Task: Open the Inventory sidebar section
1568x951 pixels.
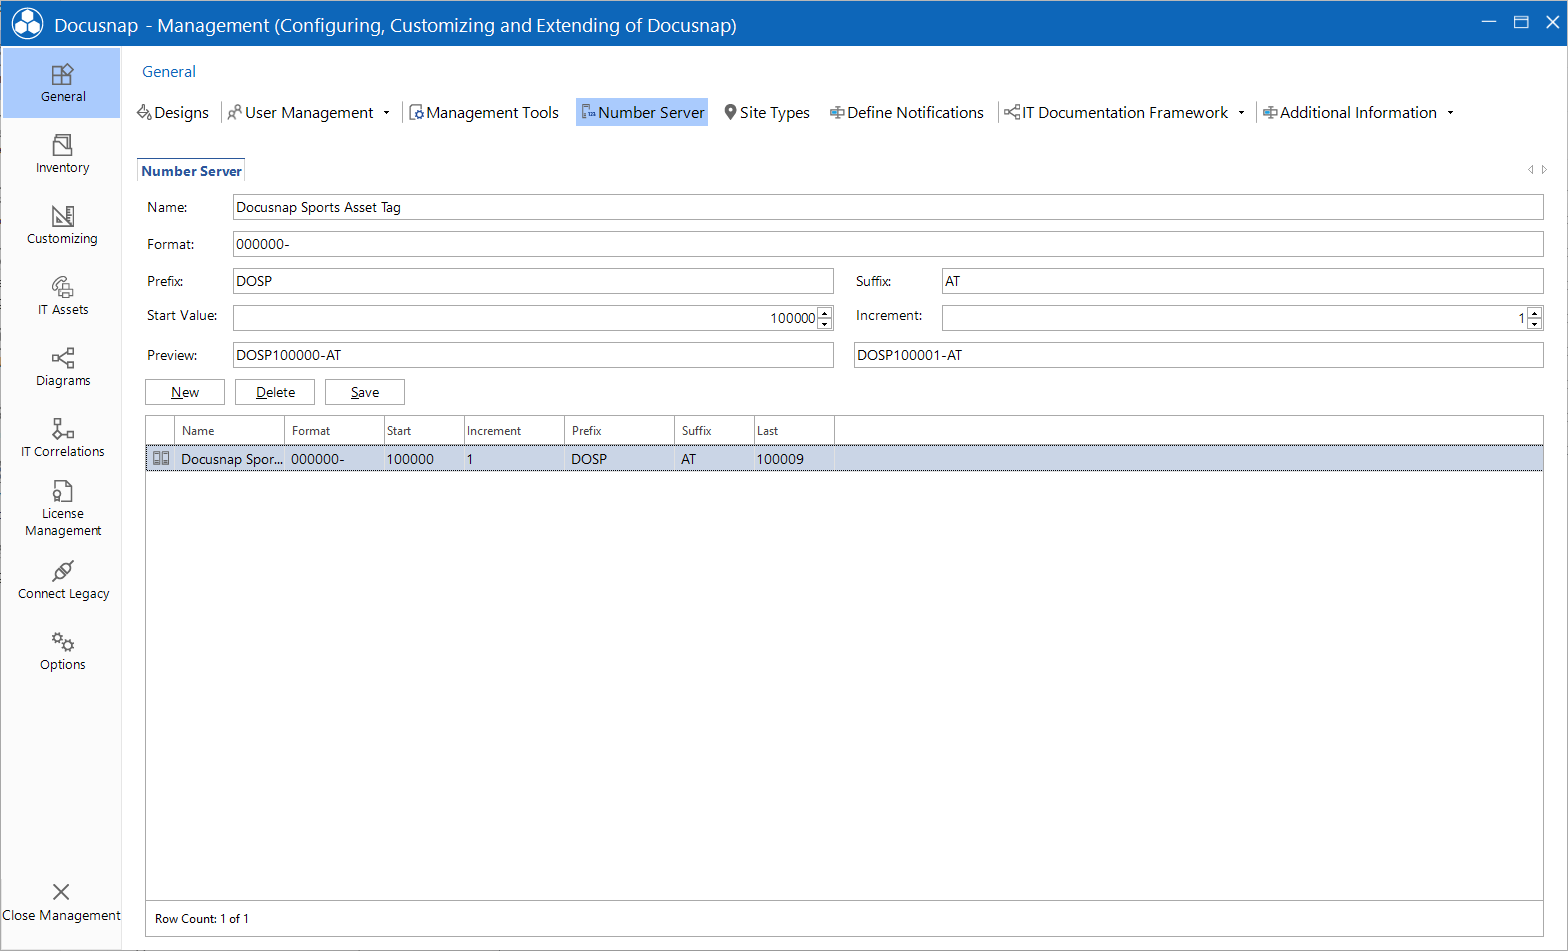Action: point(62,154)
